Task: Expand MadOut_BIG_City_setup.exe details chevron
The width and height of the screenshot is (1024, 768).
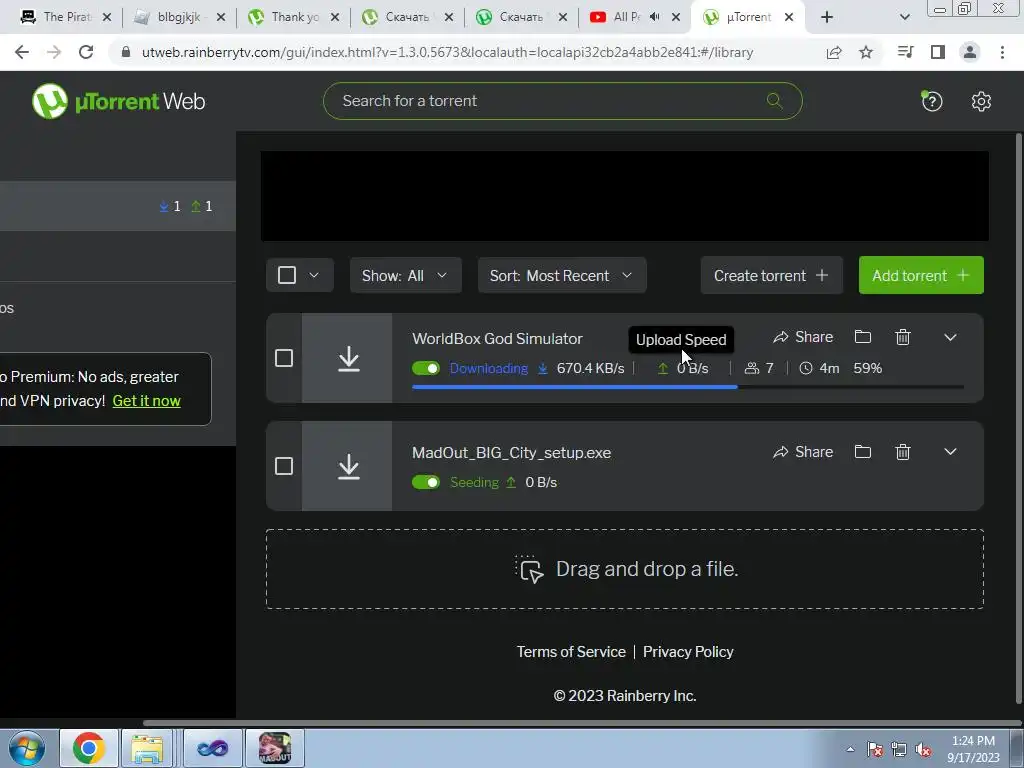Action: pyautogui.click(x=950, y=452)
